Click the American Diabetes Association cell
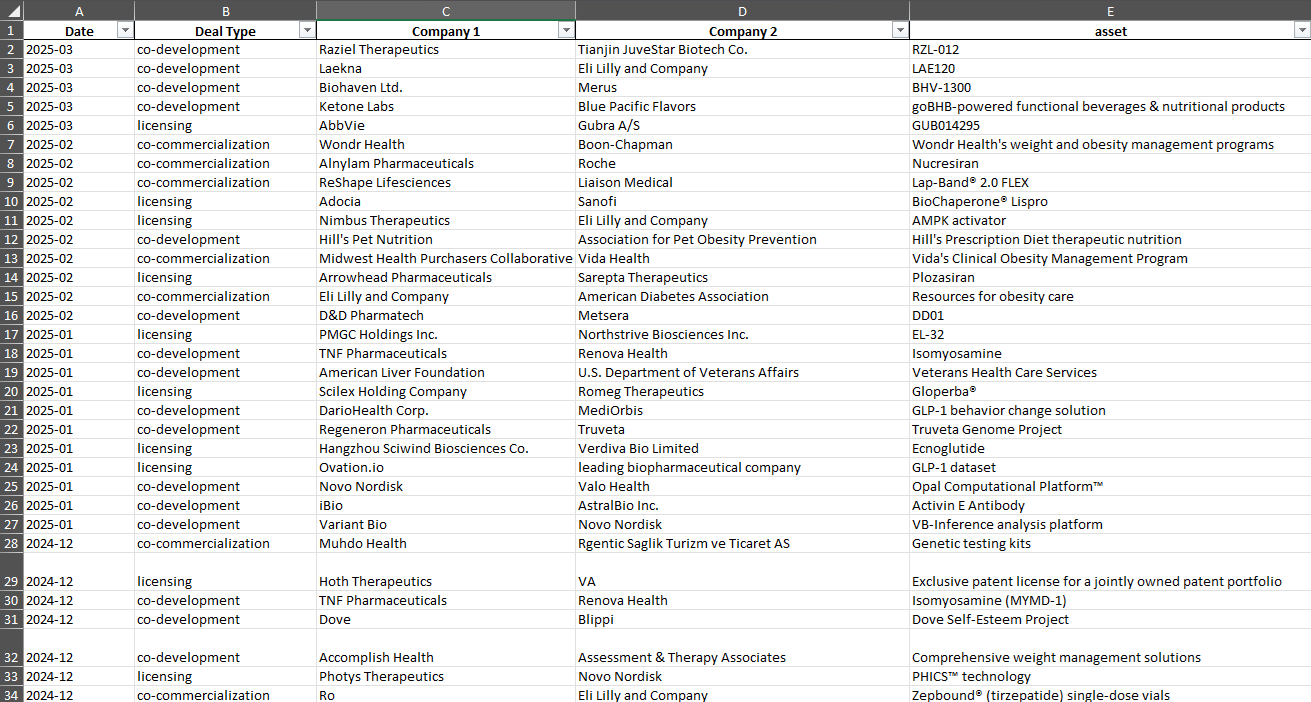The width and height of the screenshot is (1311, 702). (742, 297)
